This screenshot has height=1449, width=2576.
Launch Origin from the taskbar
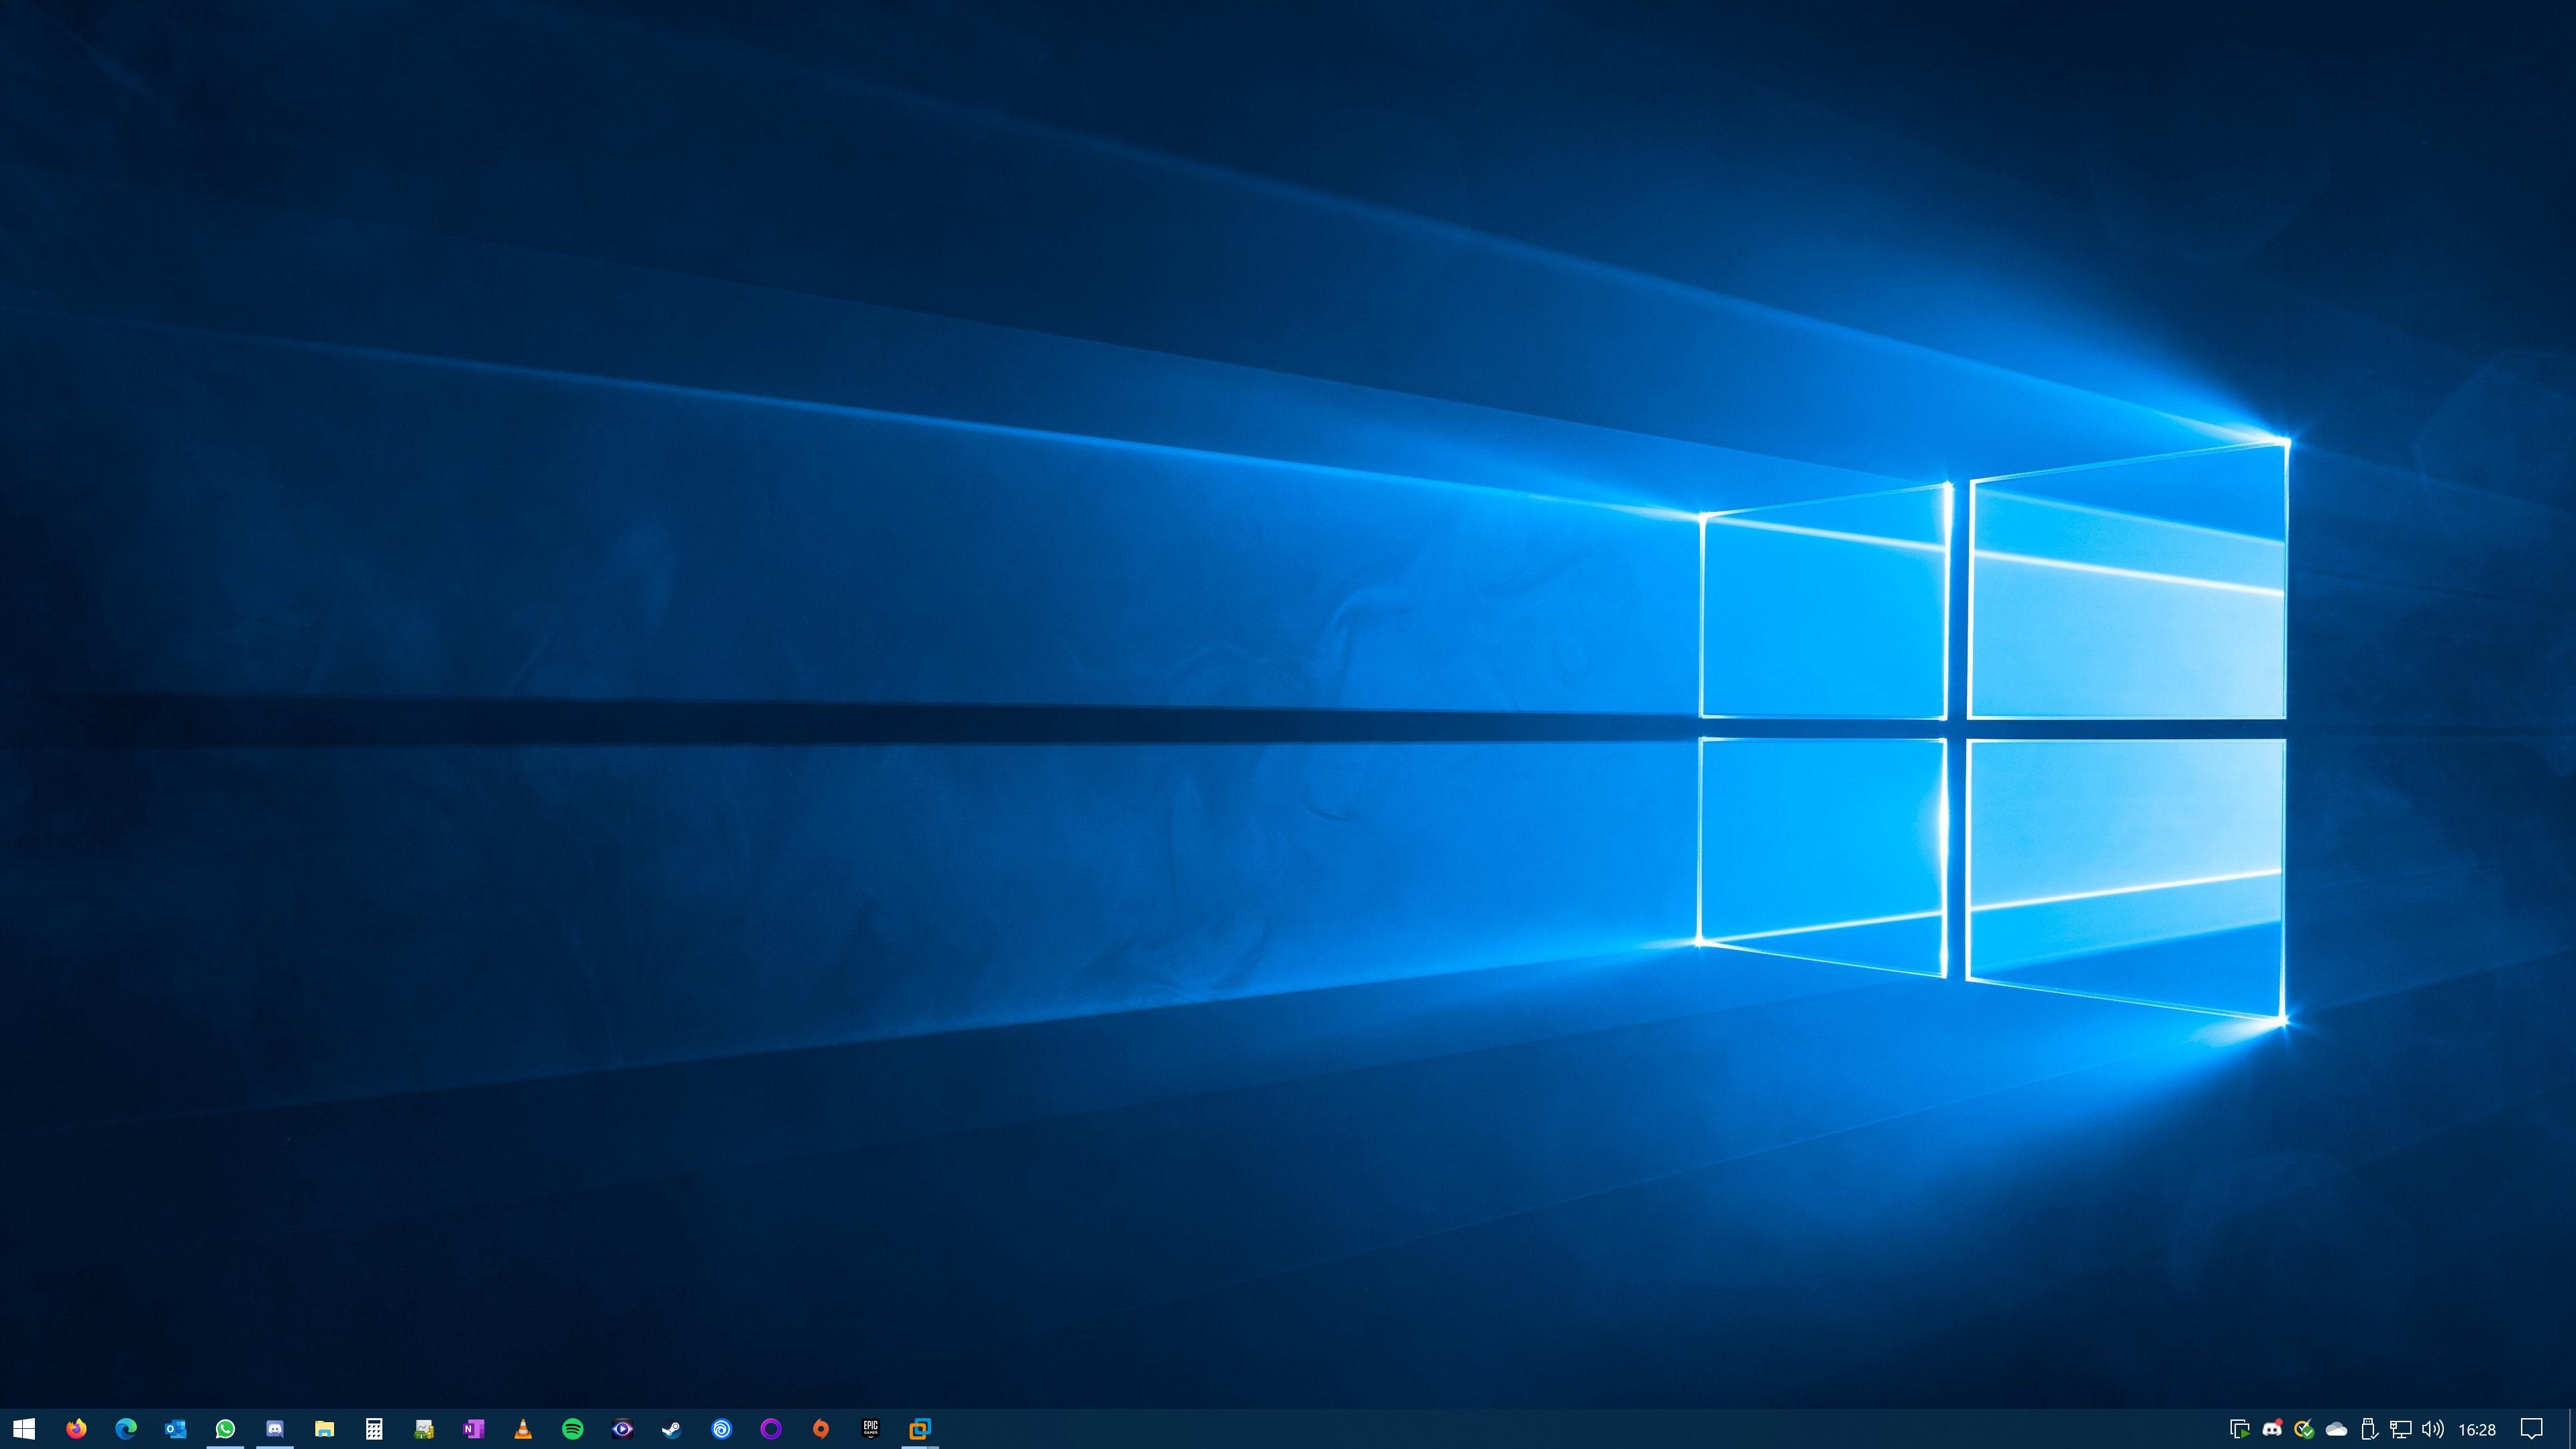[x=821, y=1429]
